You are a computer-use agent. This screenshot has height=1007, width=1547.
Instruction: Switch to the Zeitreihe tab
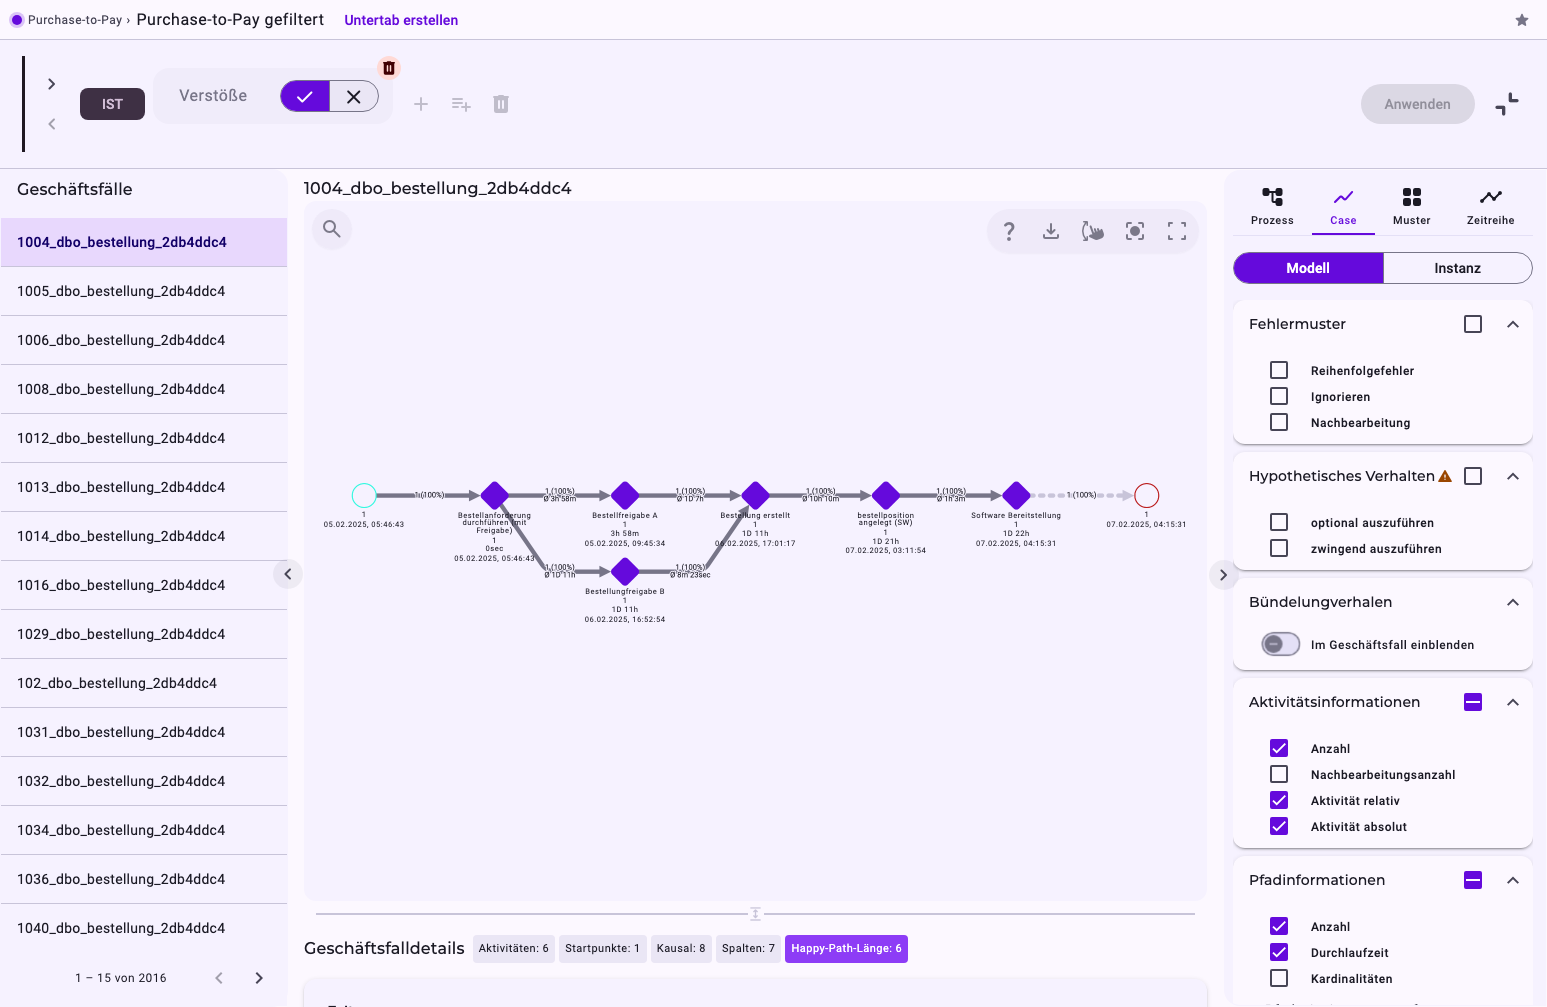click(1490, 206)
